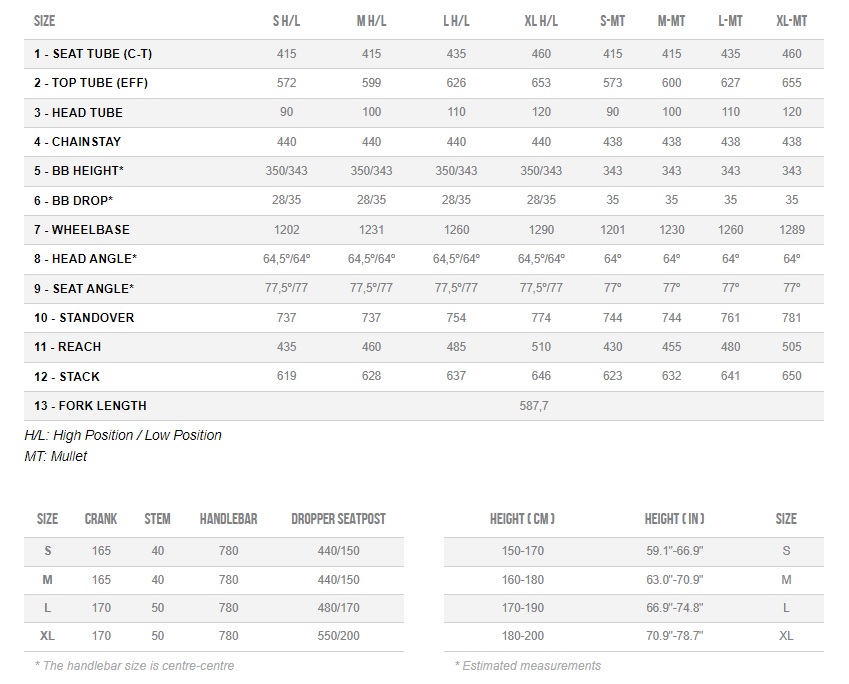Select the XL-MT column header
The image size is (849, 684).
[x=792, y=21]
